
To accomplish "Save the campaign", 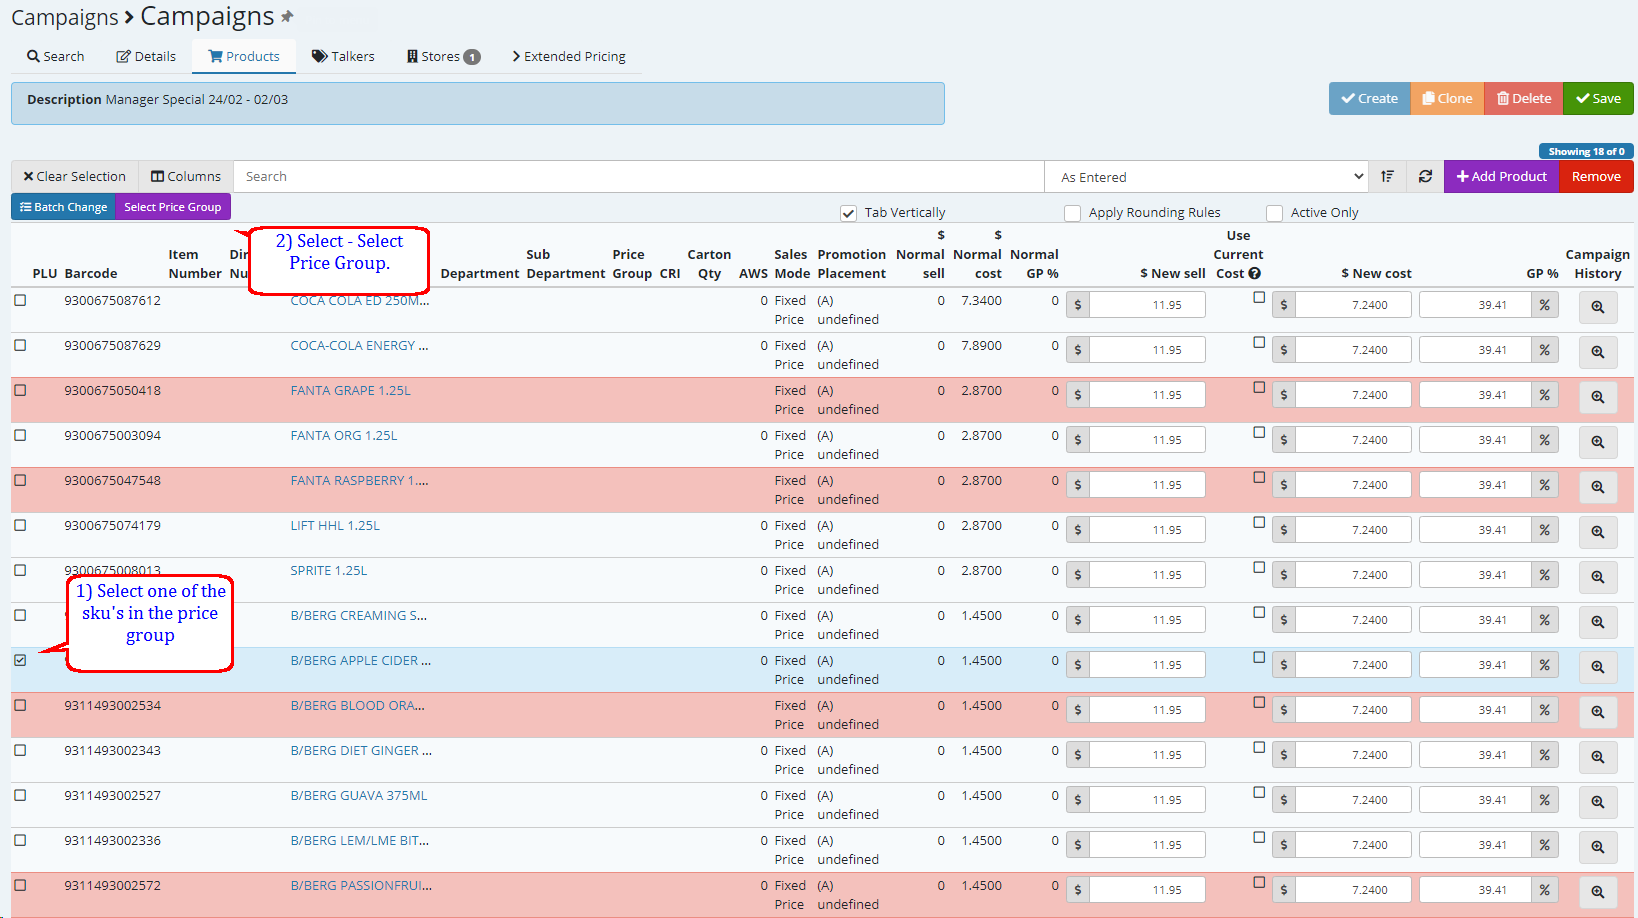I will [x=1598, y=98].
